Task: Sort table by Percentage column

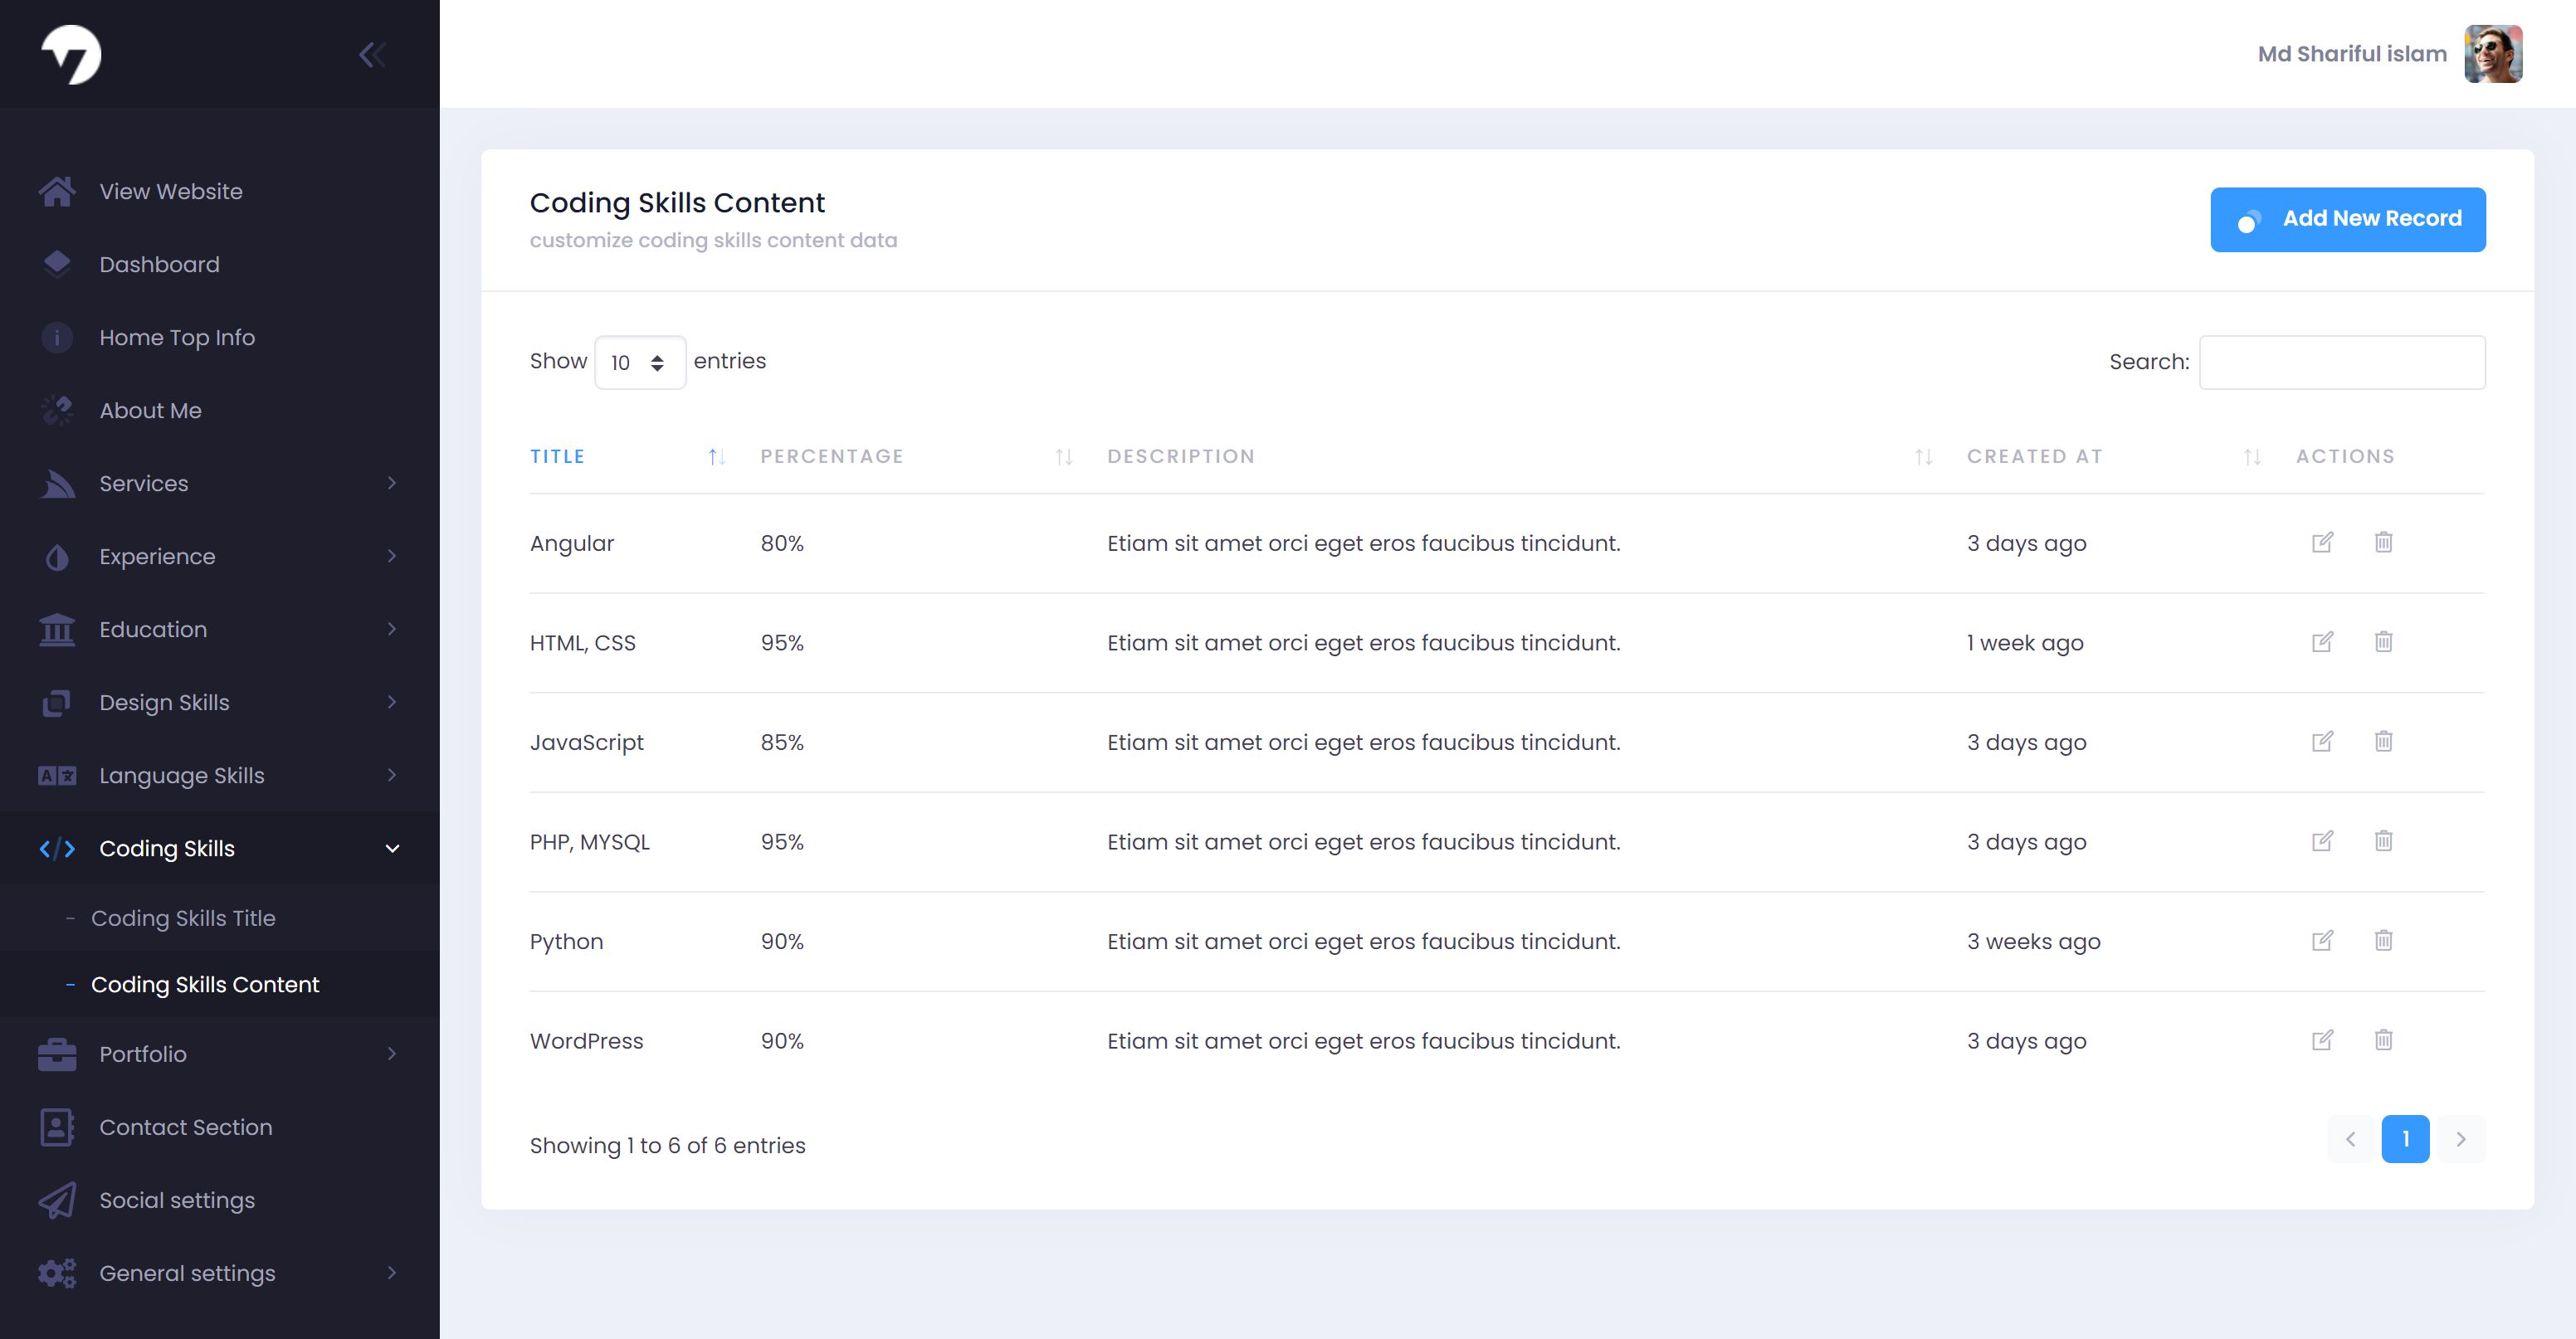Action: coord(831,457)
